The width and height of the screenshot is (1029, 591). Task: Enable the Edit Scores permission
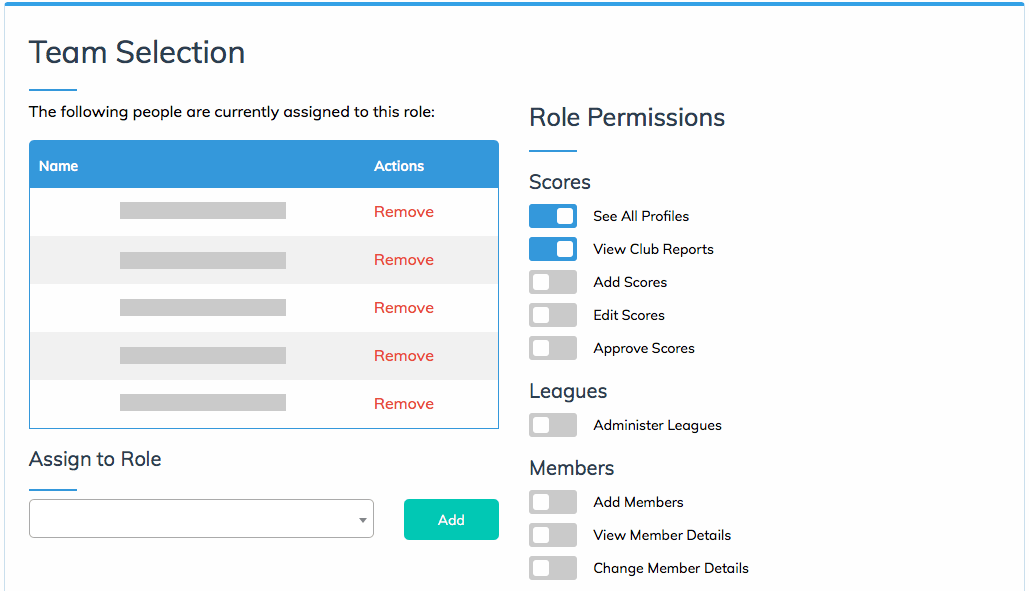click(553, 314)
